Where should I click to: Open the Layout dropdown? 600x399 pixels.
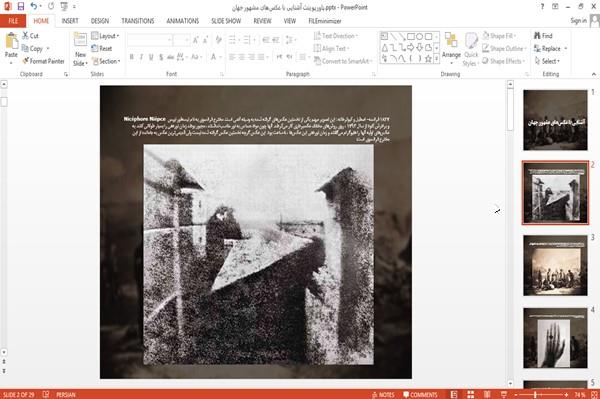tap(105, 36)
